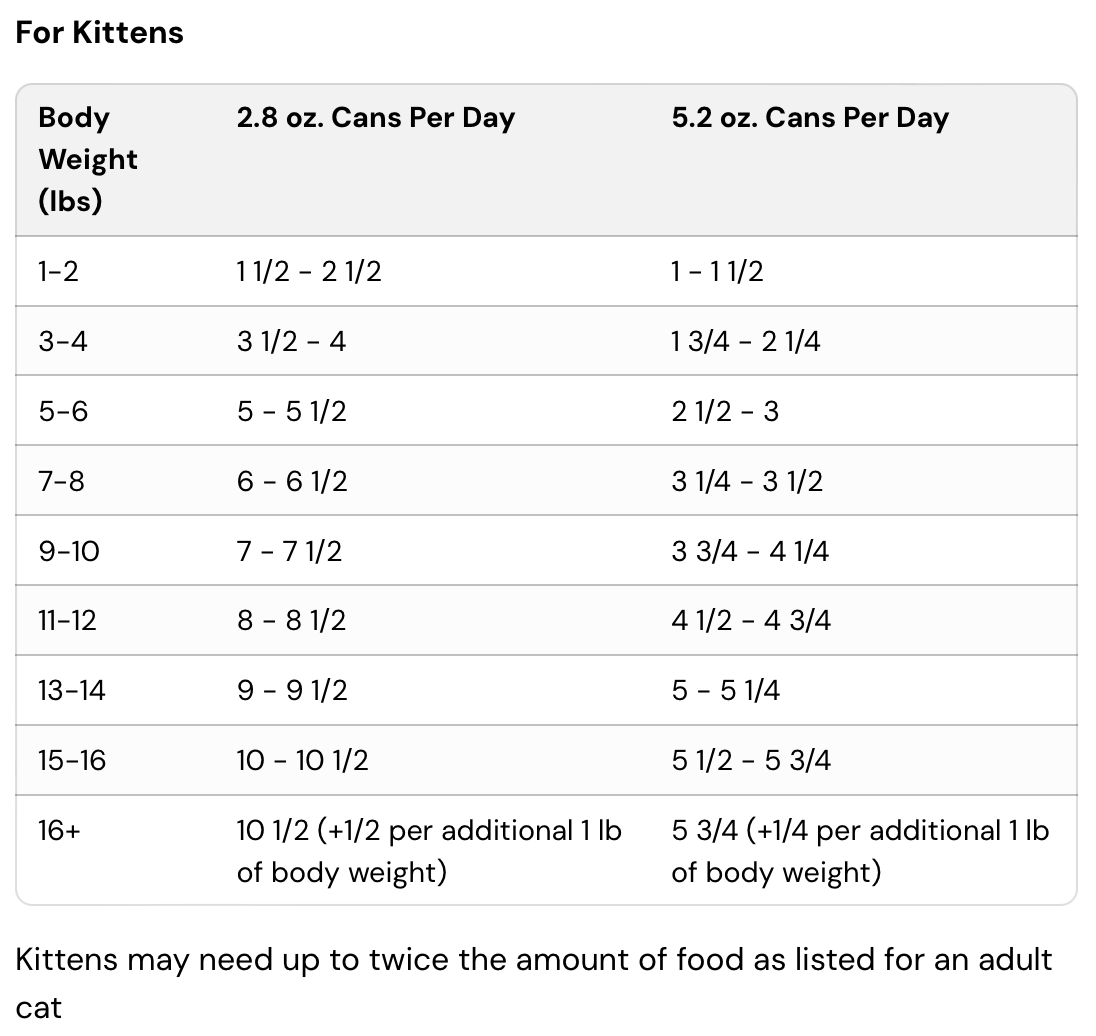Select the 1-2 body weight cell

(58, 271)
